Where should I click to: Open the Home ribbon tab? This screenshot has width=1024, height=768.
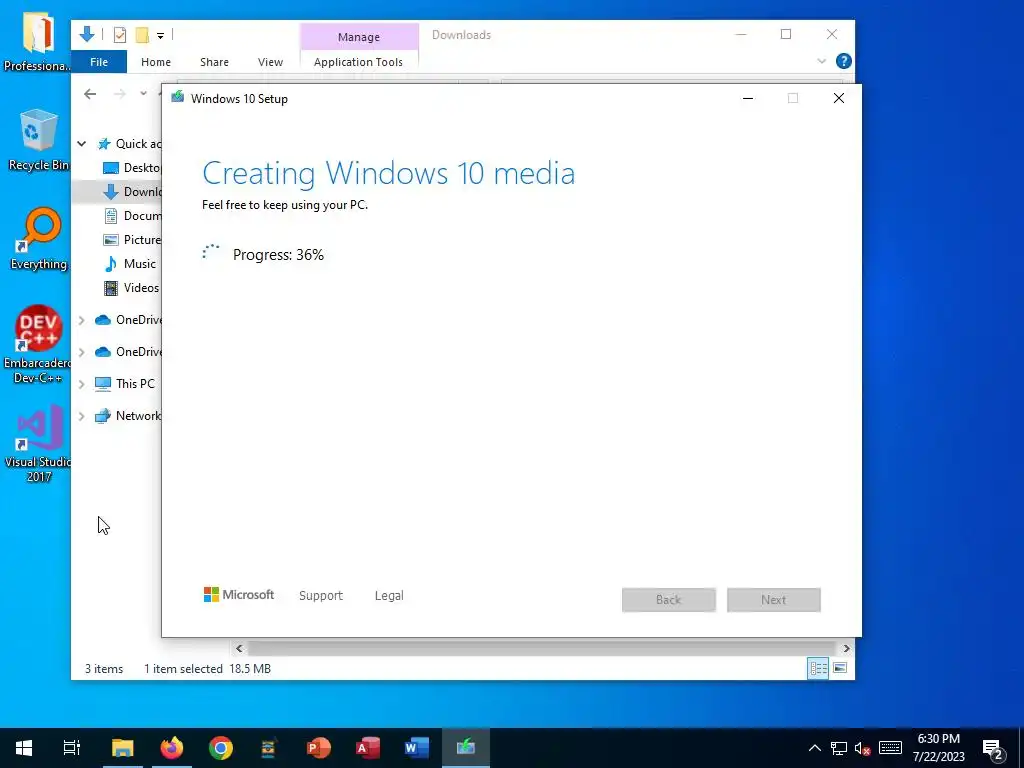[156, 62]
